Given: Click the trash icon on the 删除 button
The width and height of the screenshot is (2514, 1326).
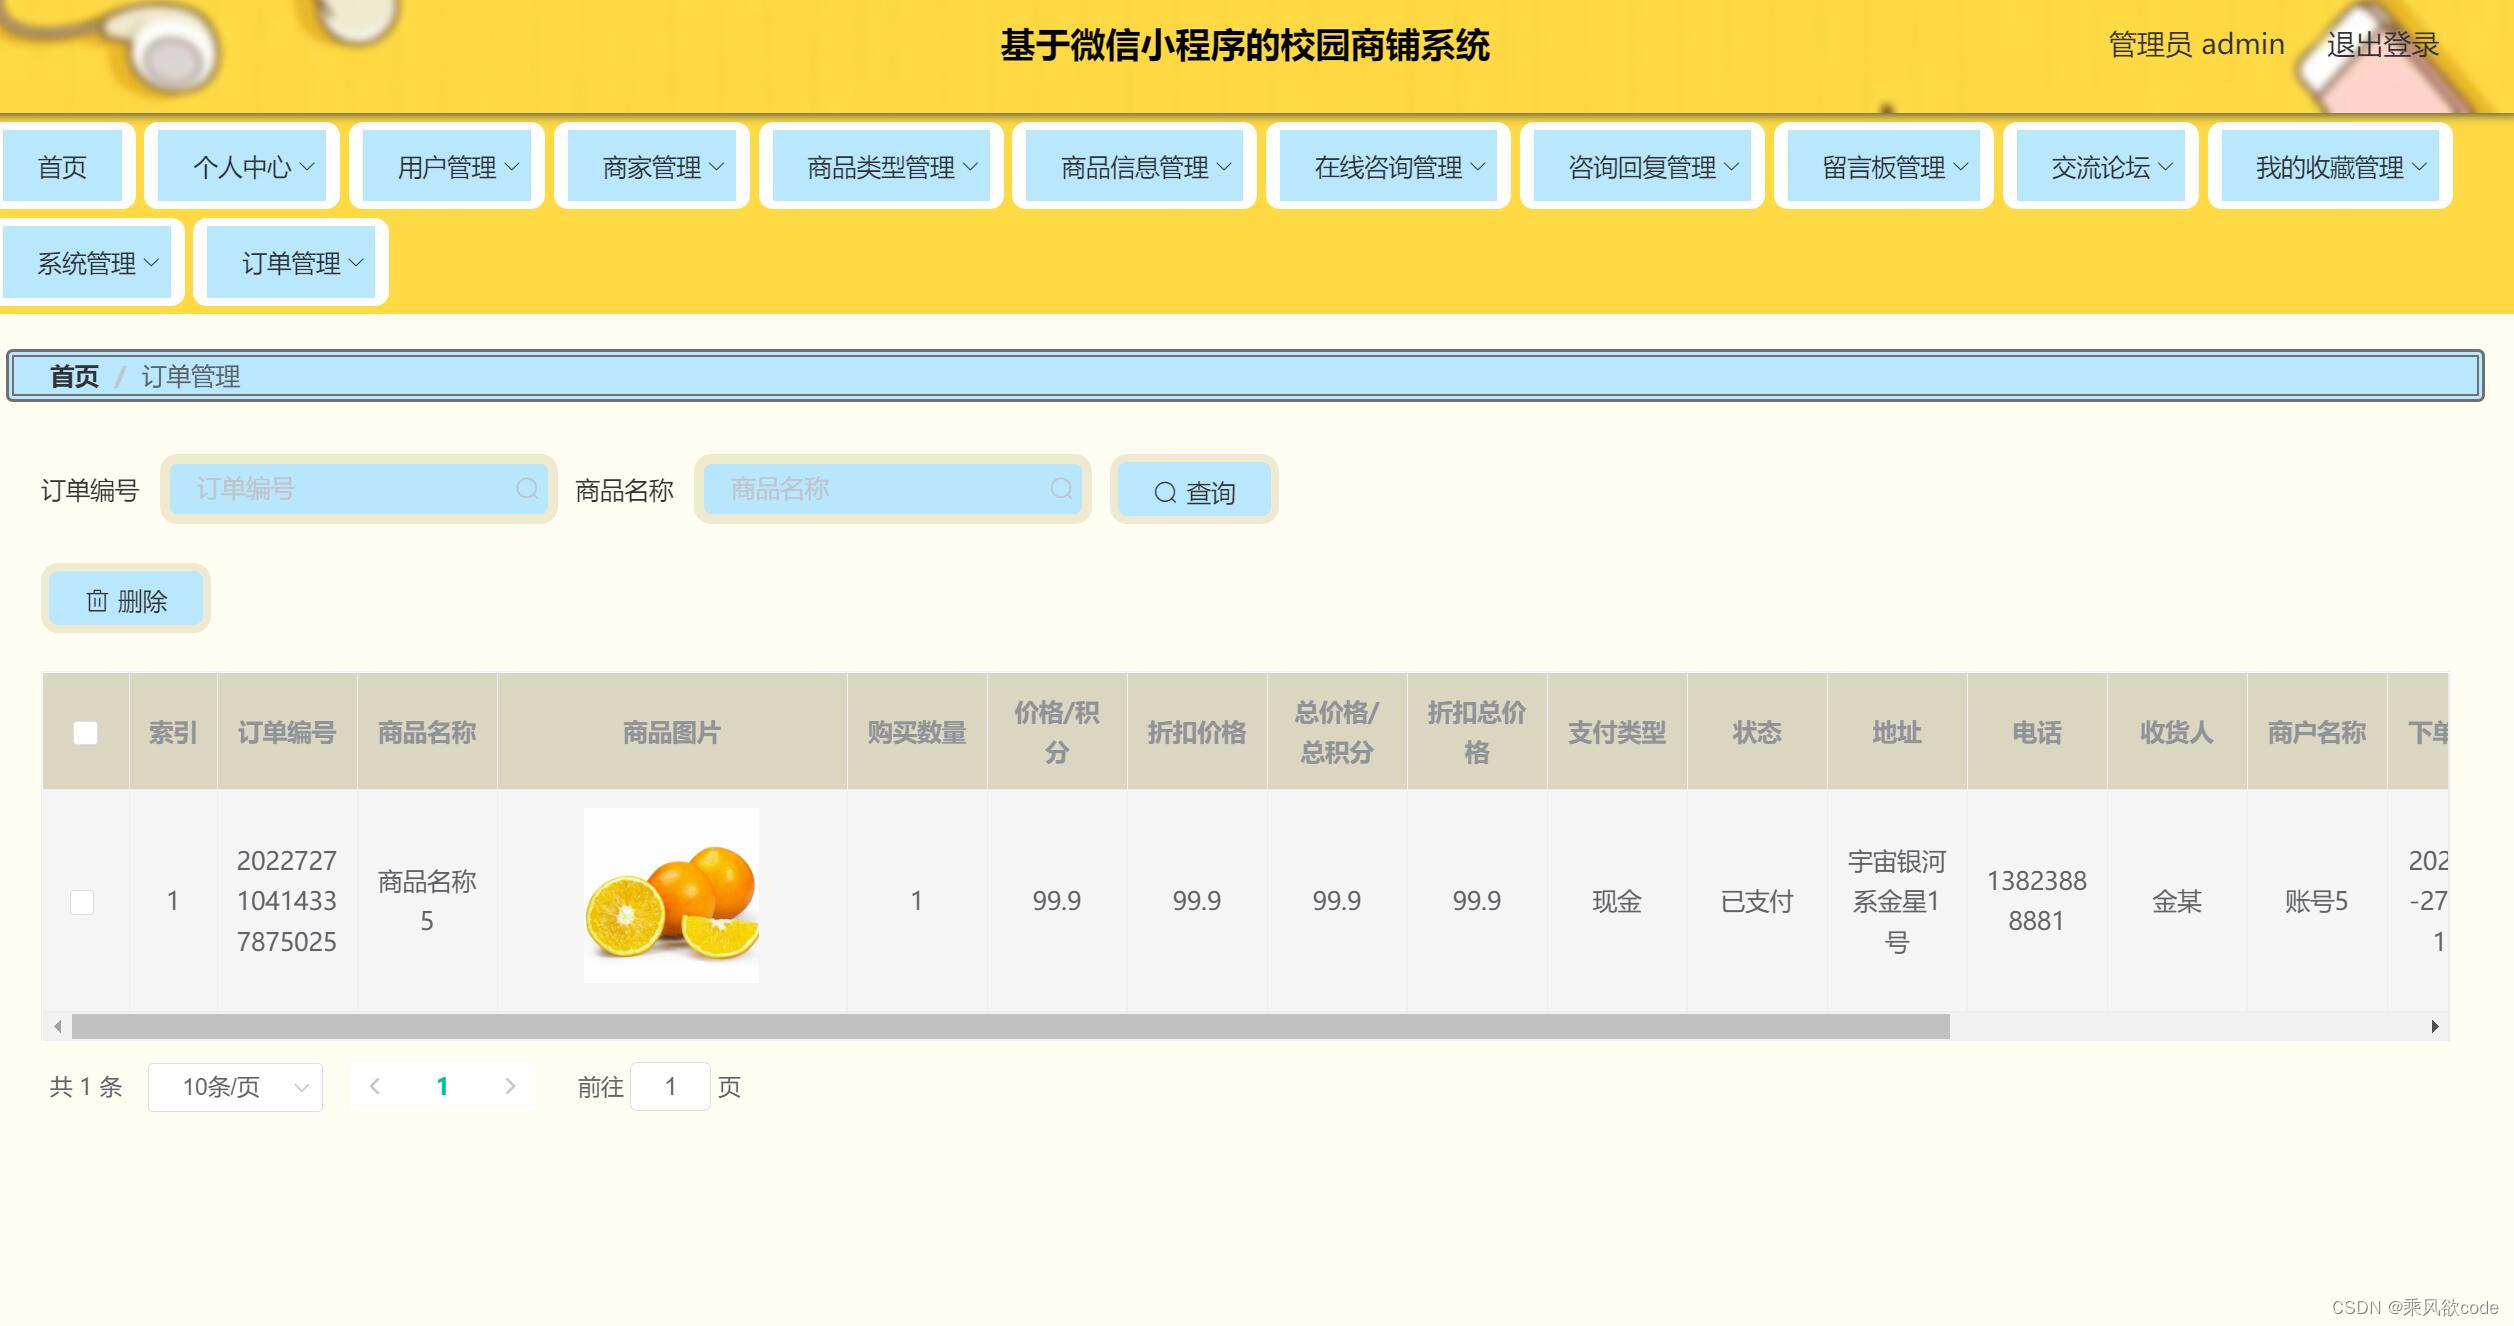Looking at the screenshot, I should (x=97, y=598).
